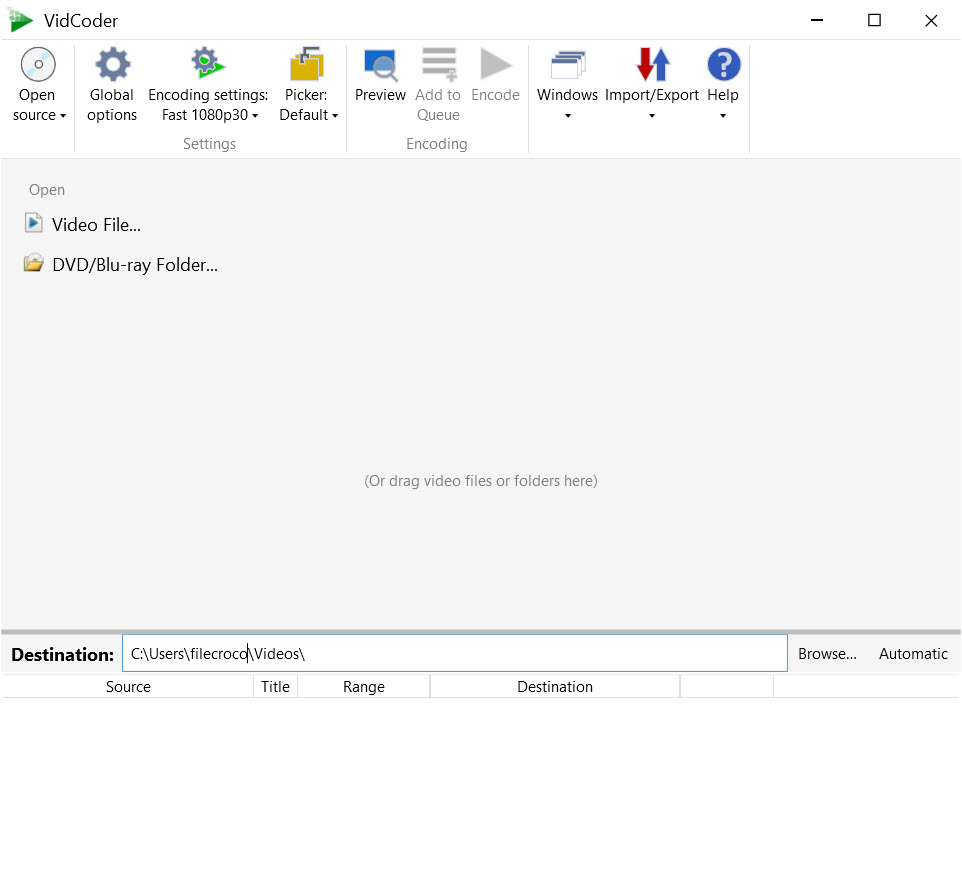Sort by the Source column header
Screen dimensions: 962x871
click(128, 687)
